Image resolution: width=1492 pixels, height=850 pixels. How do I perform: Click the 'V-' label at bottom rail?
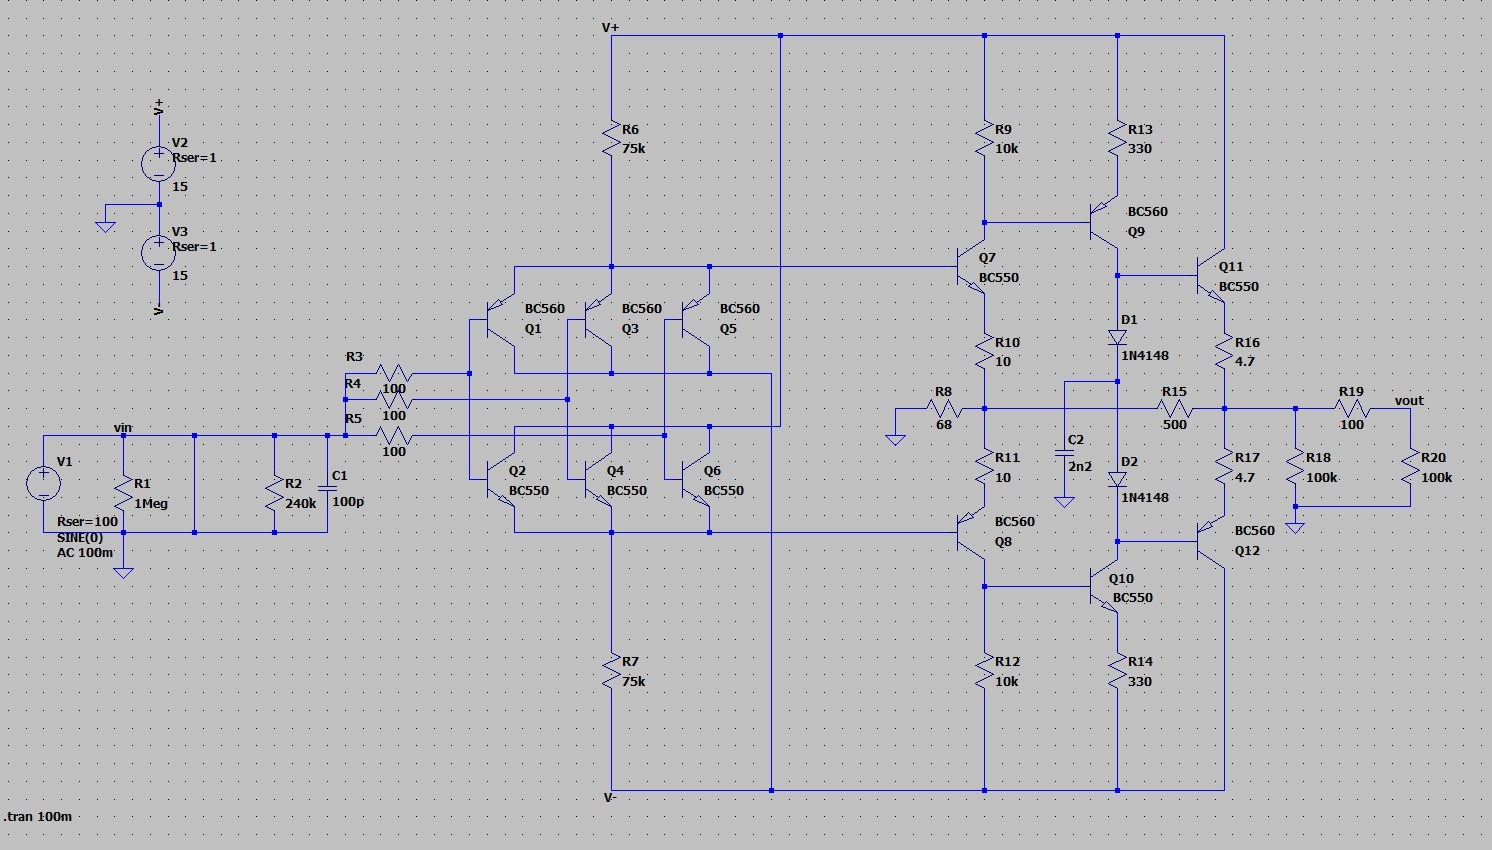(x=610, y=797)
